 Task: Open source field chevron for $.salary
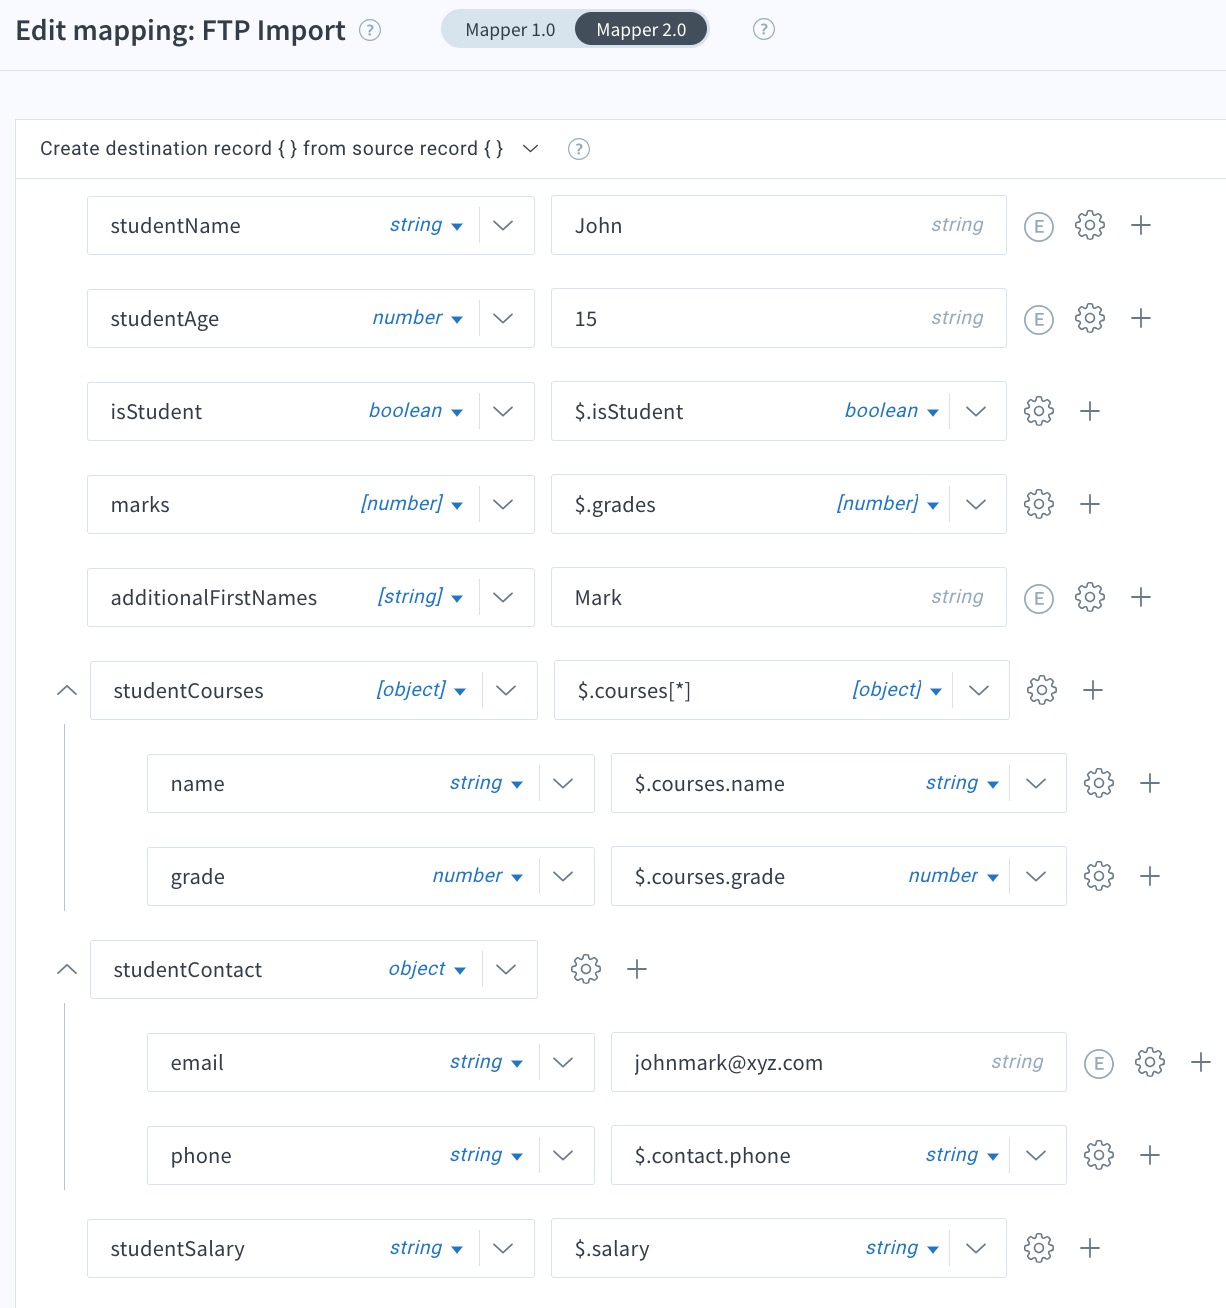coord(976,1248)
